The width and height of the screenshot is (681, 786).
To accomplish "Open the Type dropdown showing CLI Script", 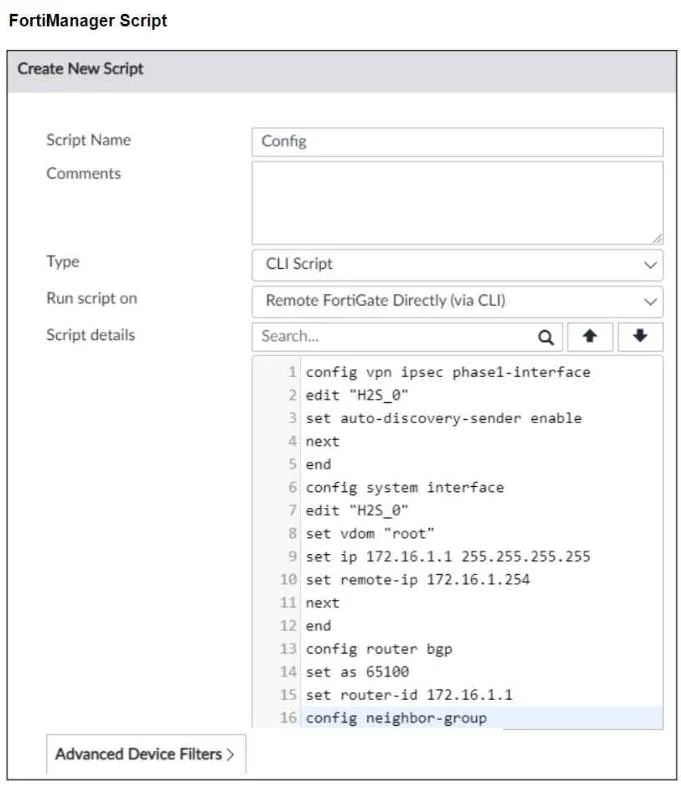I will click(x=458, y=265).
